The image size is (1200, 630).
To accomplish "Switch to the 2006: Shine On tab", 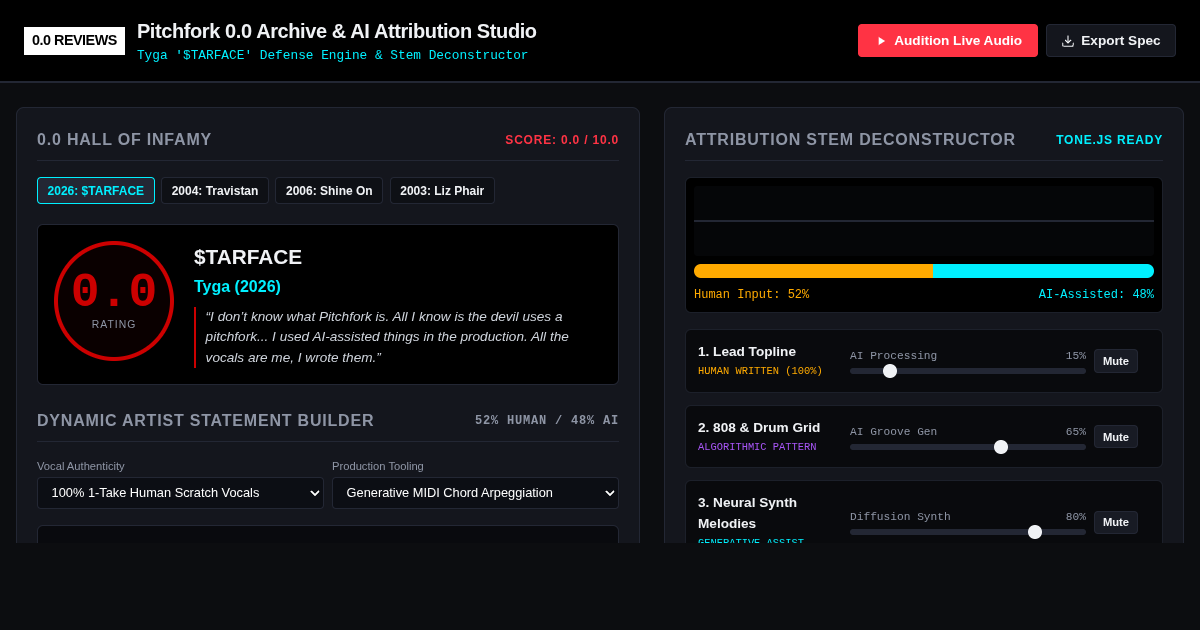I will 329,191.
